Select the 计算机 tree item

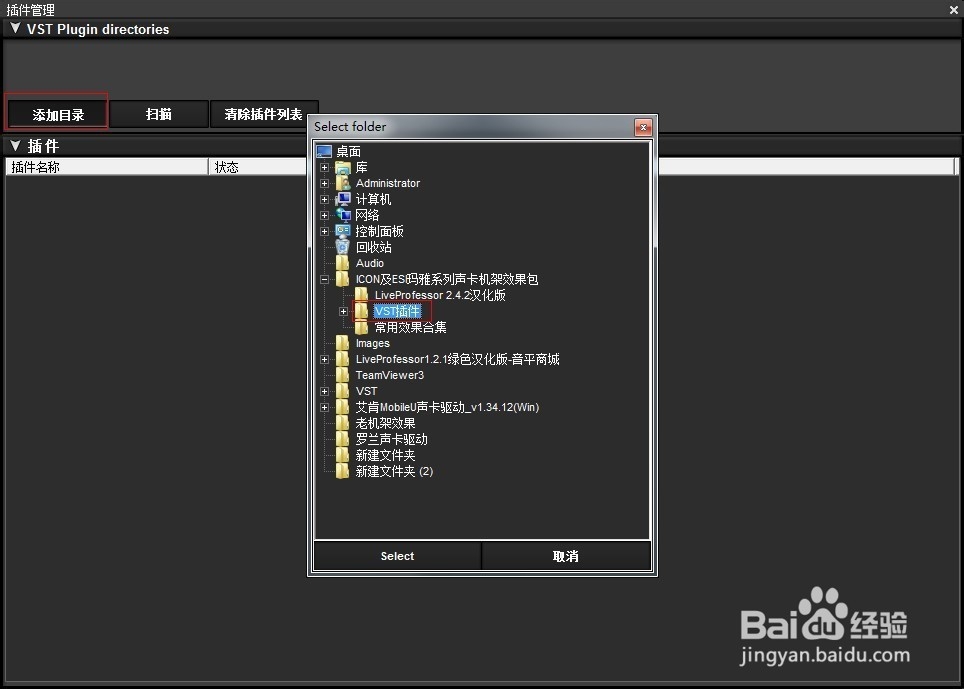tap(373, 199)
